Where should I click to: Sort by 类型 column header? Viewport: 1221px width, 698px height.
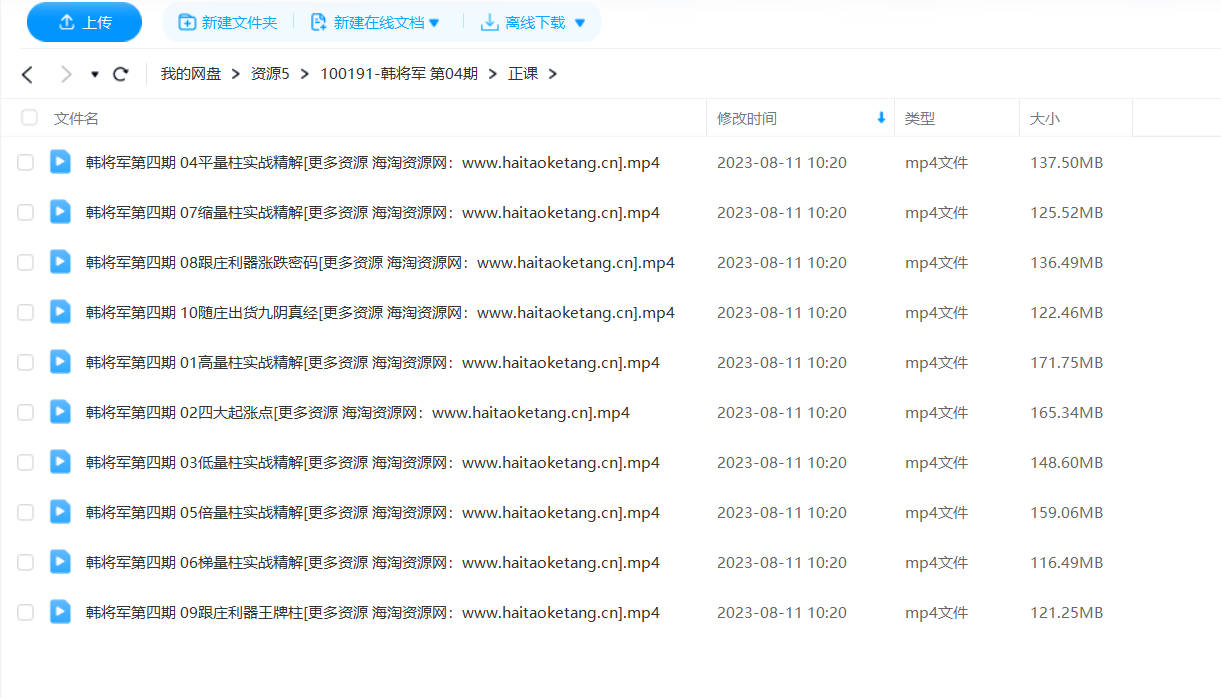(x=920, y=118)
